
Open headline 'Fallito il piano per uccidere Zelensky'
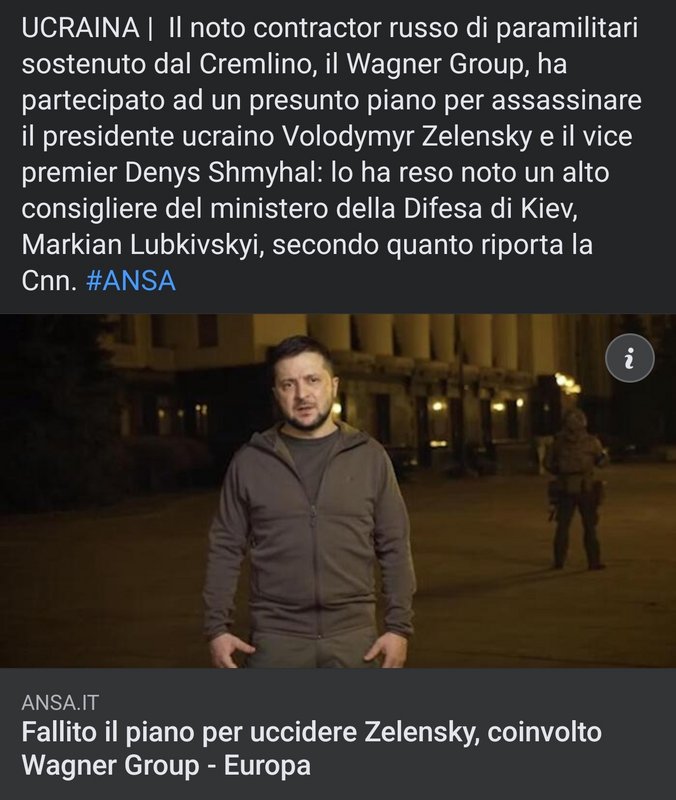pyautogui.click(x=251, y=732)
